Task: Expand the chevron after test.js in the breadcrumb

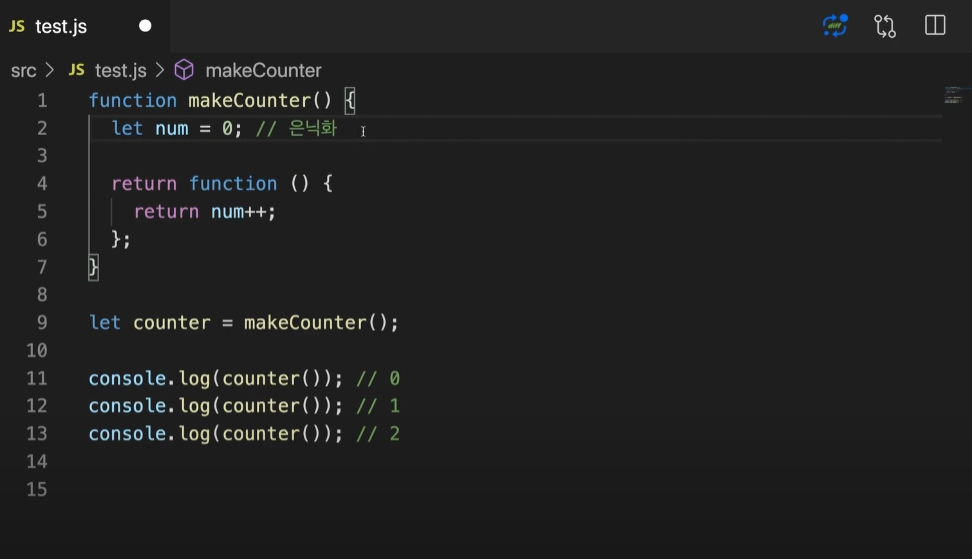Action: pyautogui.click(x=160, y=70)
